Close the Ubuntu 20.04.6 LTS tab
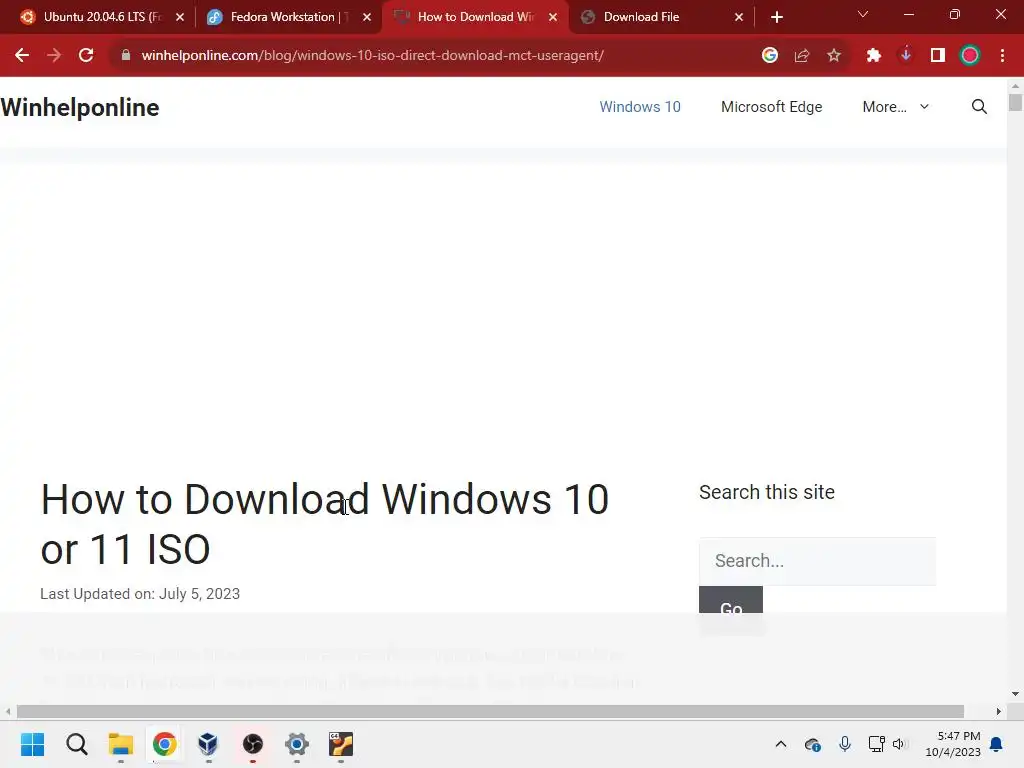This screenshot has width=1024, height=768. click(x=180, y=17)
